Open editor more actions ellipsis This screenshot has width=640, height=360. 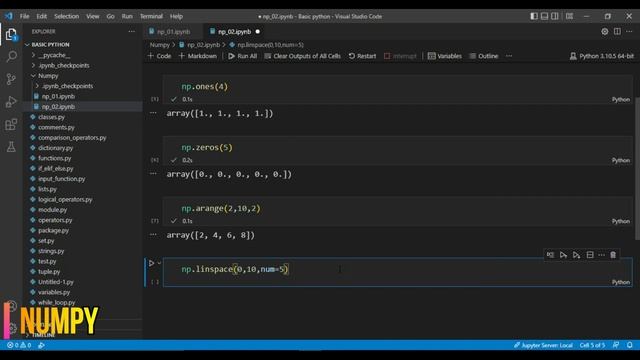coord(629,31)
